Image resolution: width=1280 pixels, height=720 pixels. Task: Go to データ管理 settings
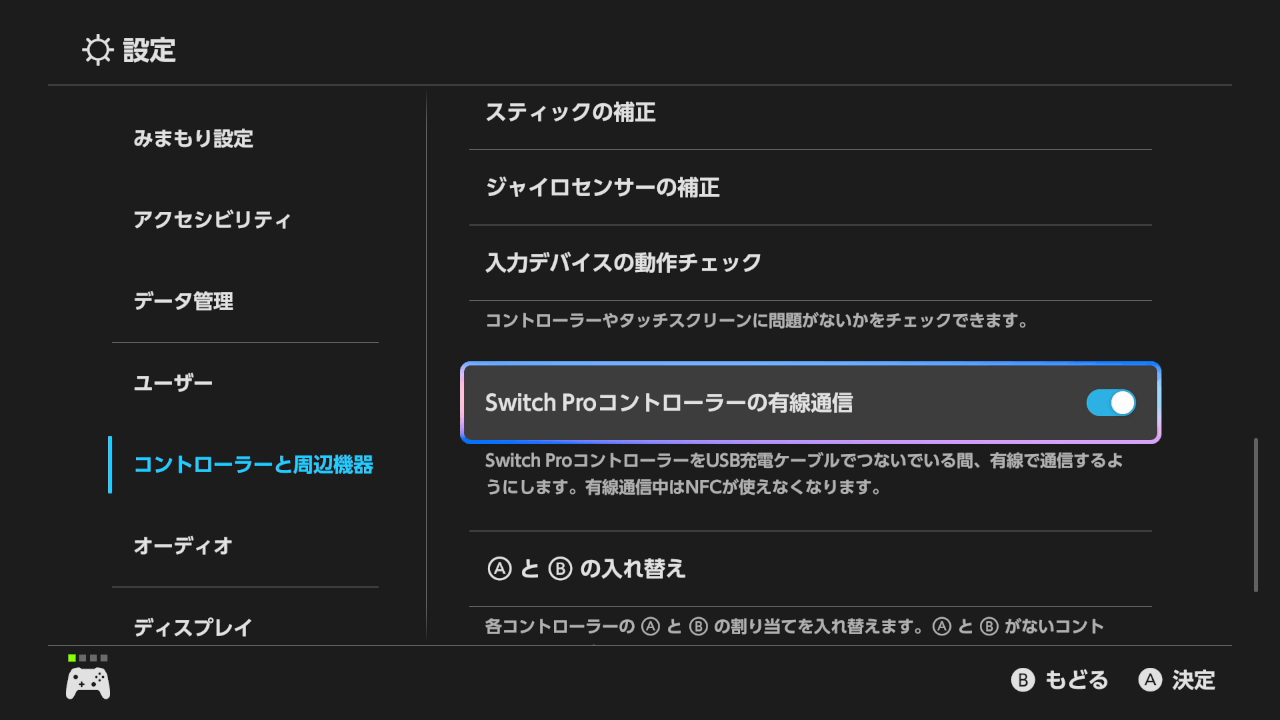pyautogui.click(x=183, y=301)
